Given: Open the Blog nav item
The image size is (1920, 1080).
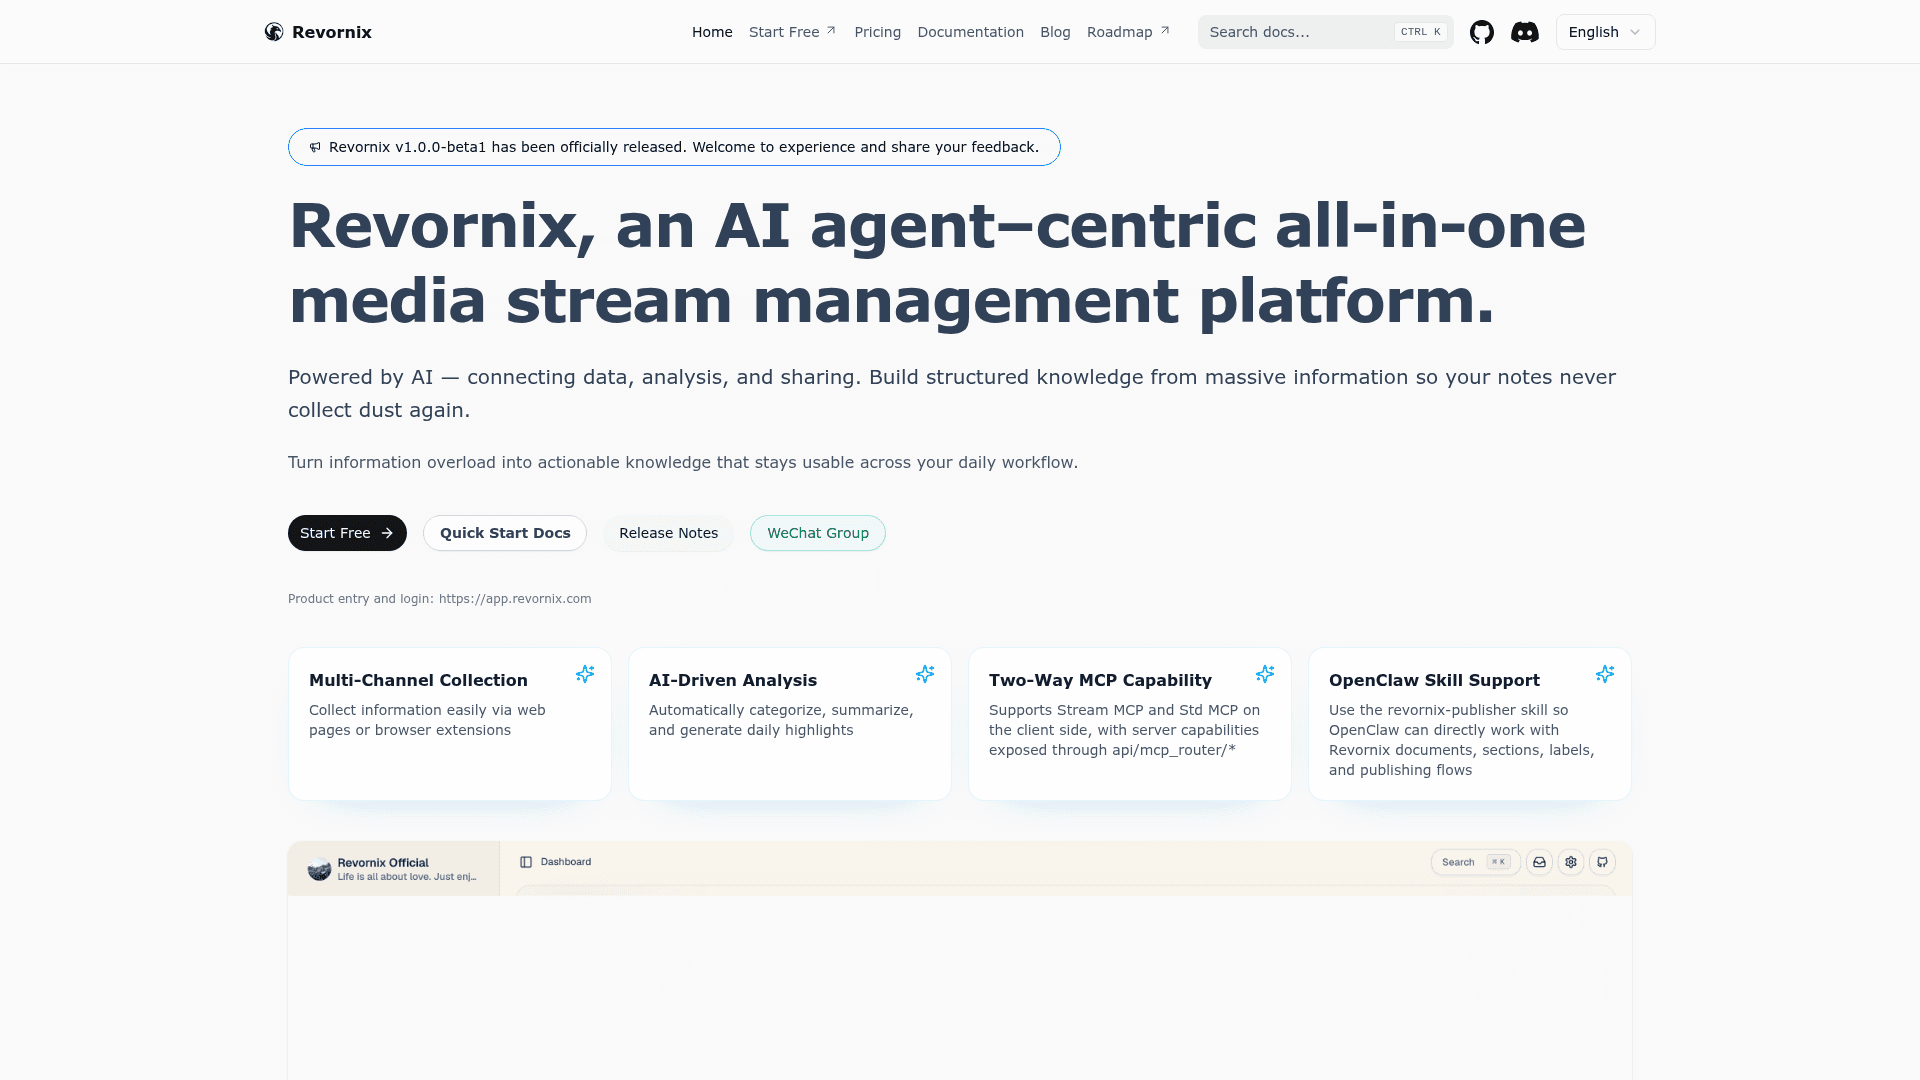Looking at the screenshot, I should [1055, 32].
